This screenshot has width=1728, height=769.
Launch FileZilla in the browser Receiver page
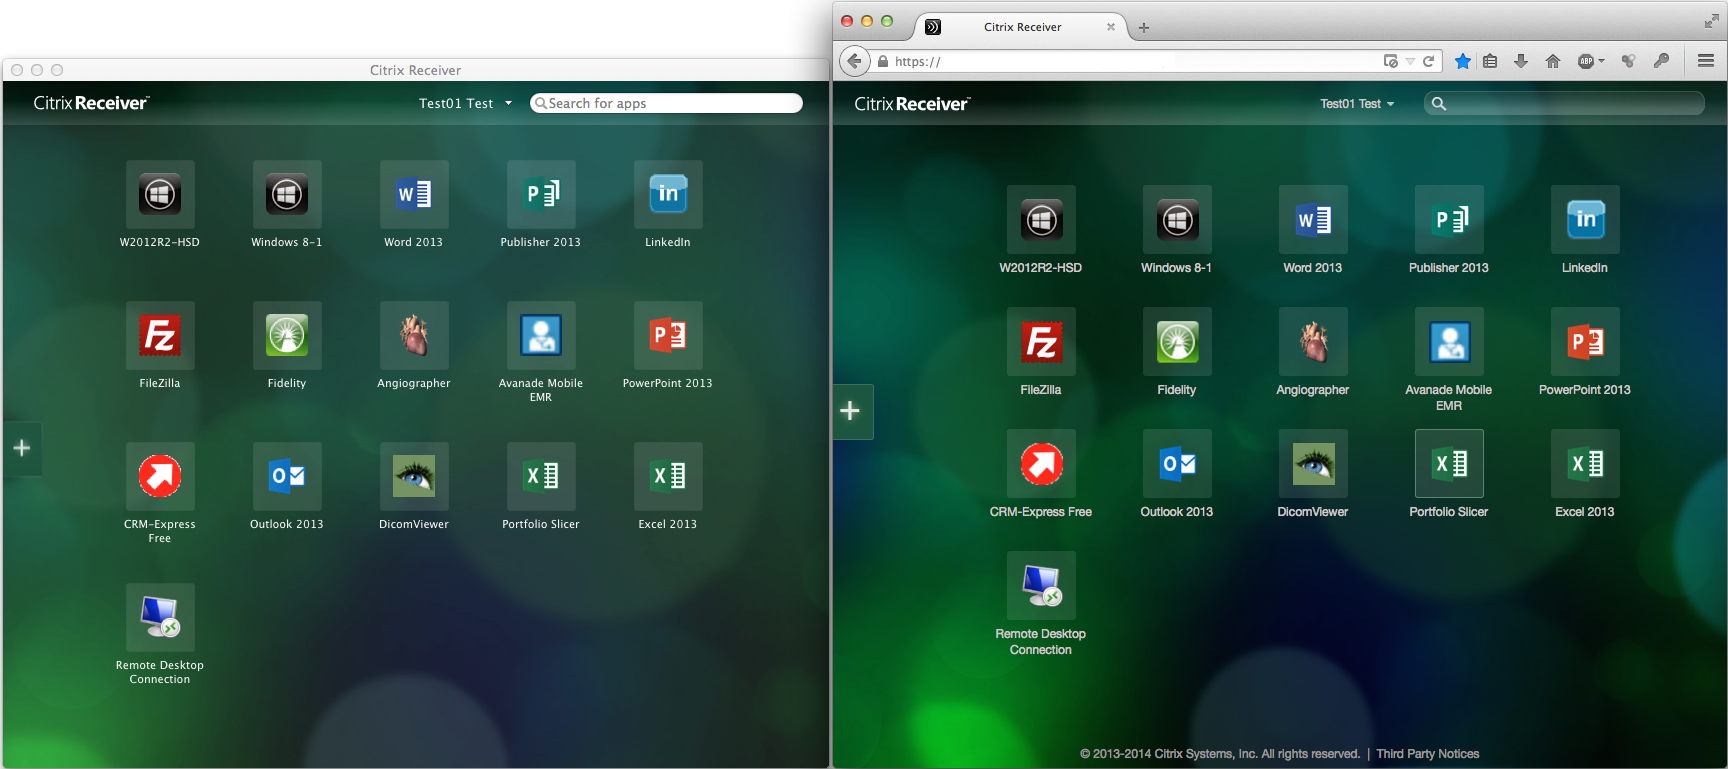tap(1041, 342)
